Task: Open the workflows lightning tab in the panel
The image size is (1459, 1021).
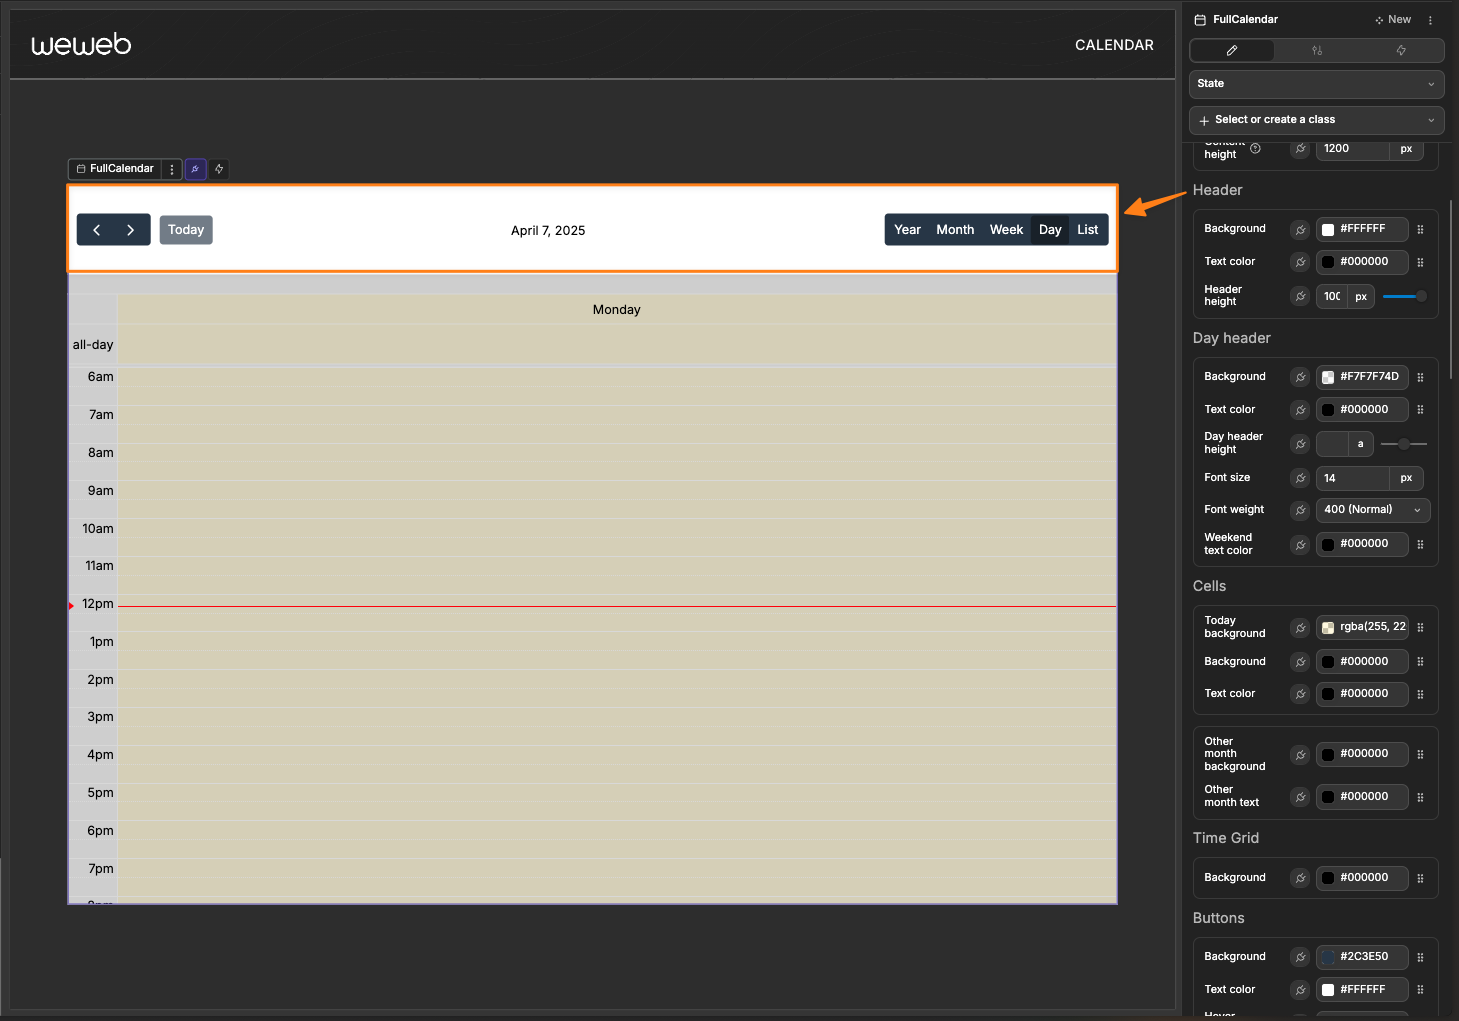Action: point(1400,50)
